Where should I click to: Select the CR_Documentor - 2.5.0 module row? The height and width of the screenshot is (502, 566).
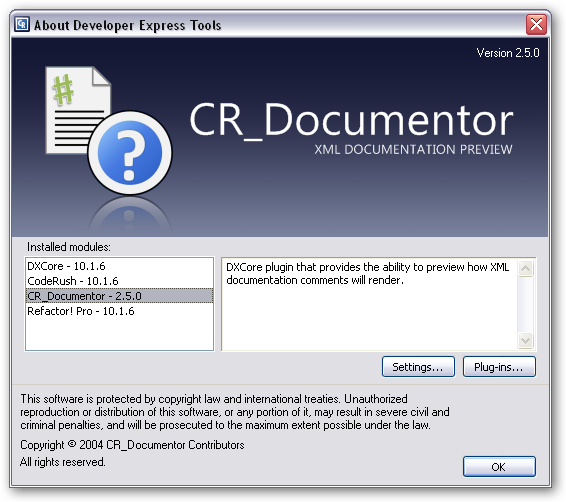point(119,296)
